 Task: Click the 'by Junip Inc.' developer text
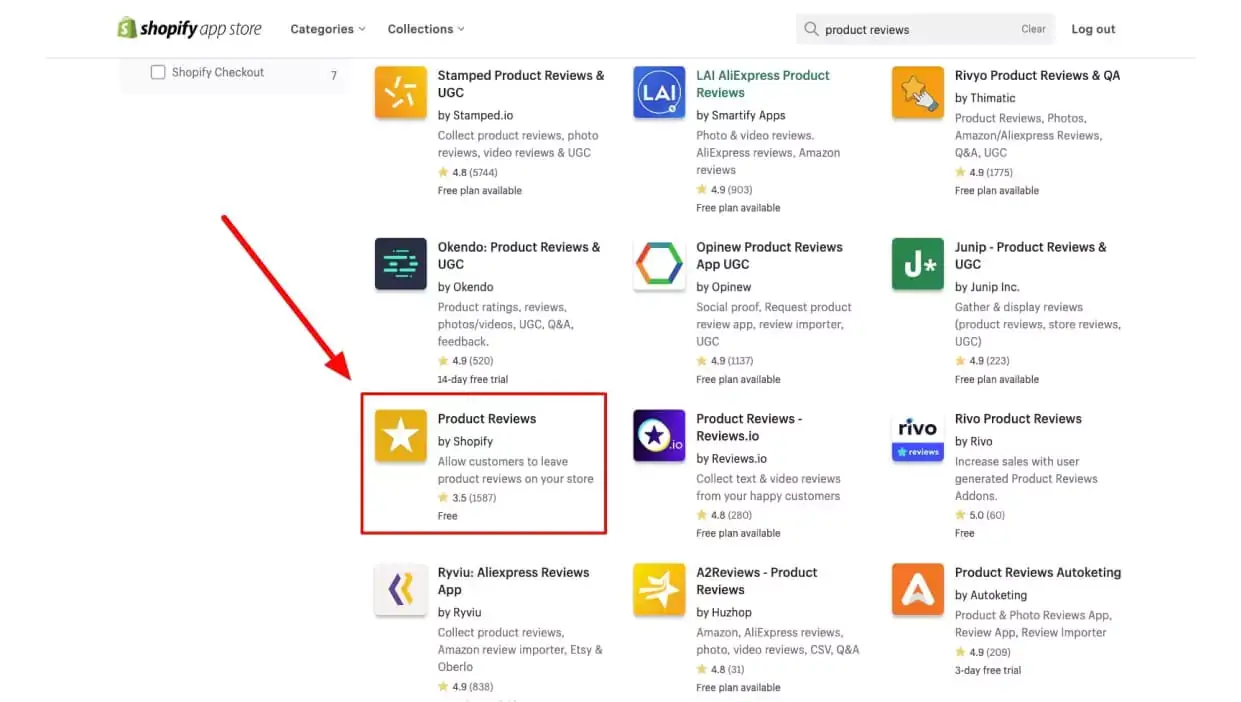pos(987,287)
